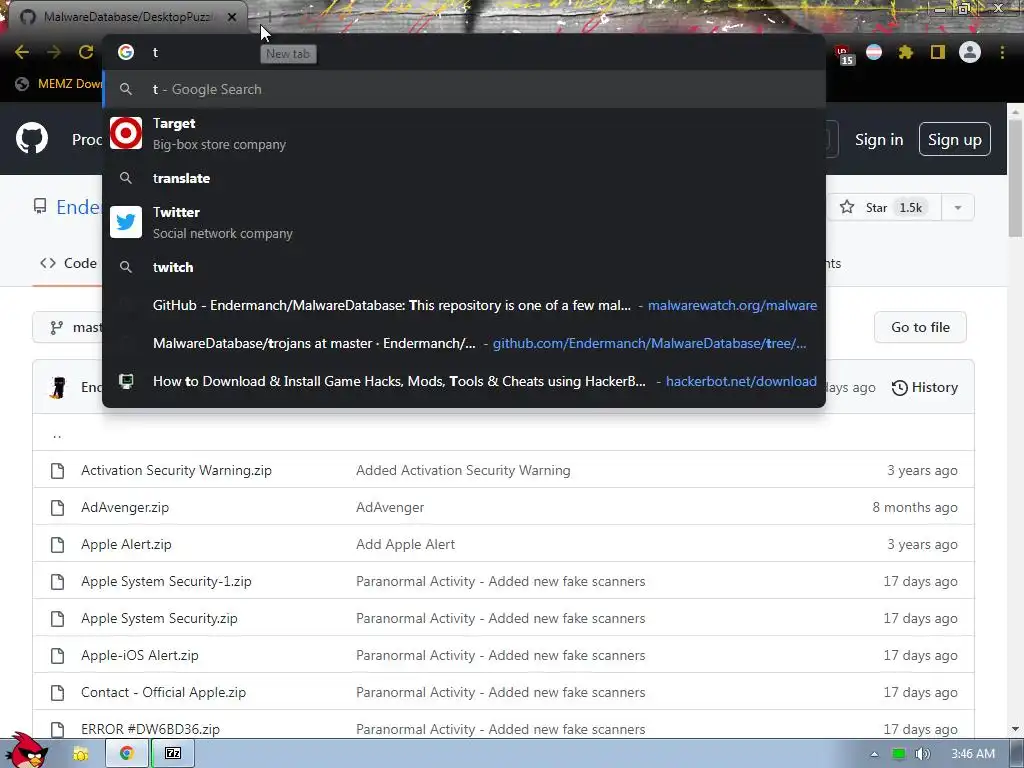This screenshot has height=768, width=1024.
Task: Open malwarewatch.org/malware history suggestion
Action: coord(464,305)
